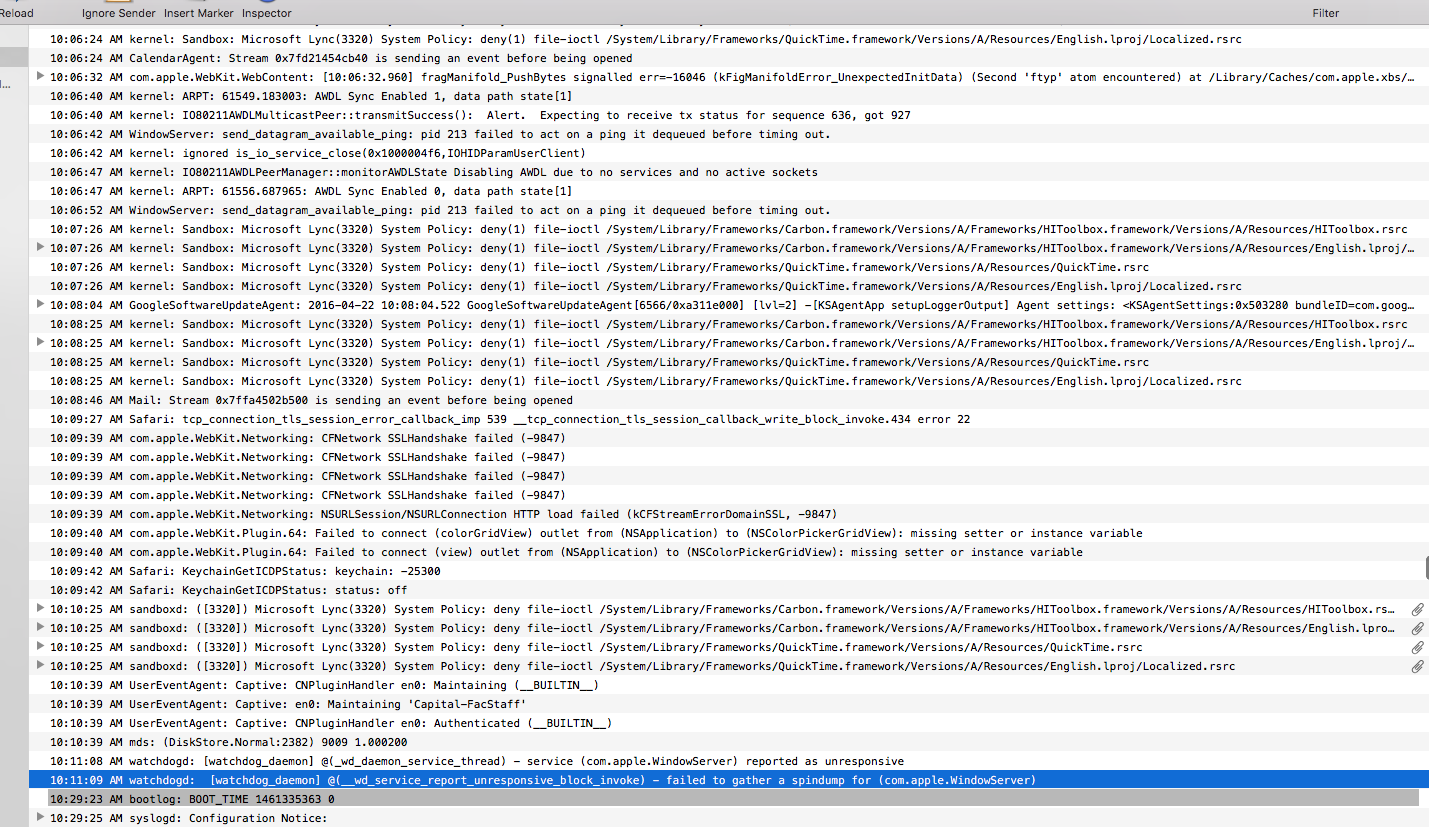
Task: Click Ignore Sender in the toolbar
Action: (118, 13)
